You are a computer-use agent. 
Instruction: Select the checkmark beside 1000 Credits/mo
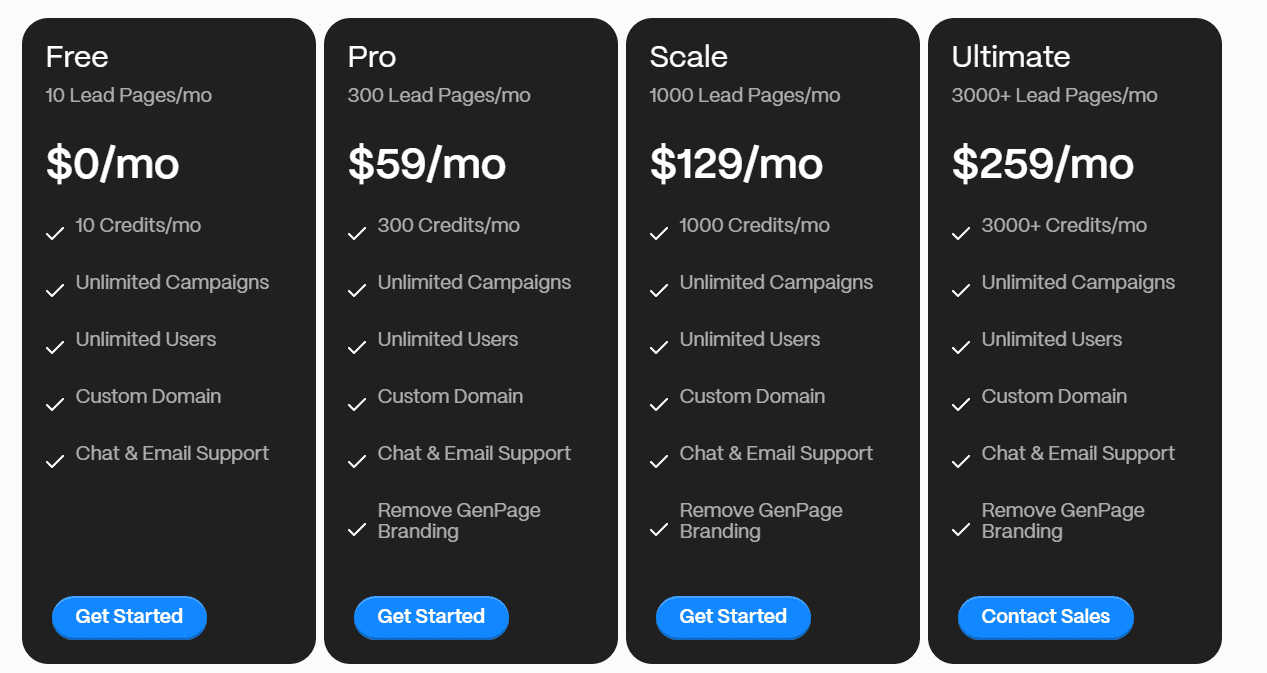tap(659, 233)
